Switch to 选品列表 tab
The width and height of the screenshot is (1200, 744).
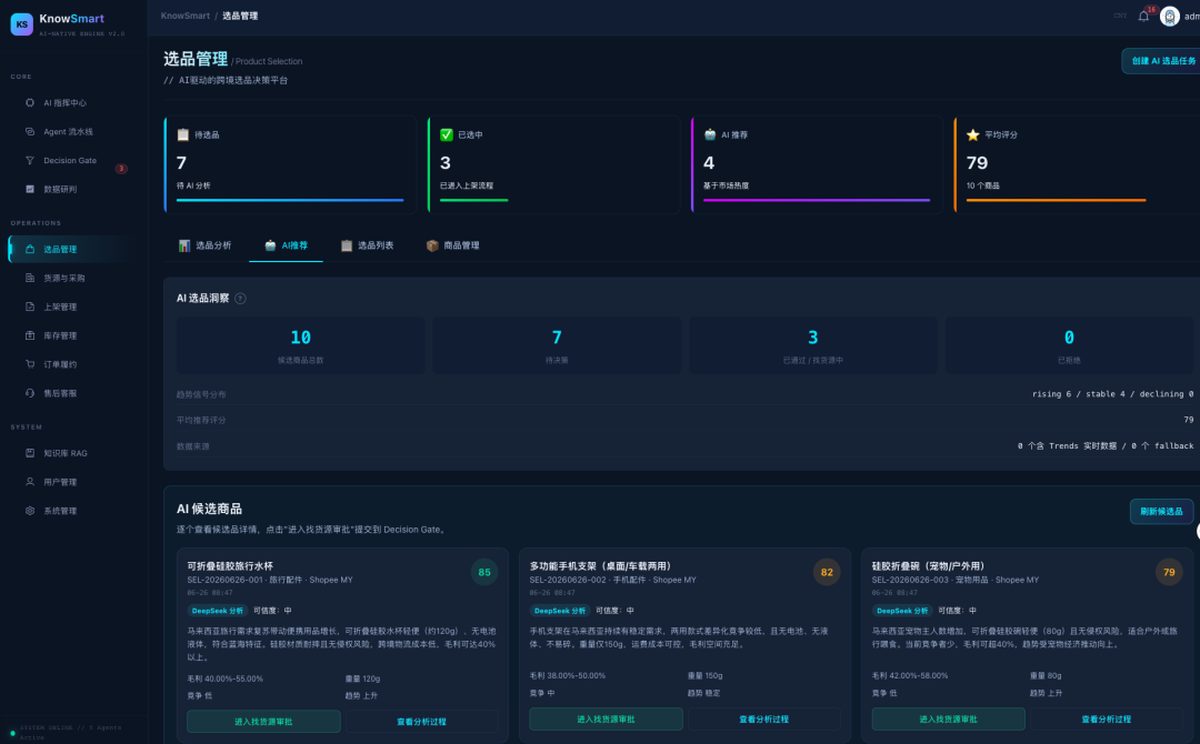coord(367,245)
